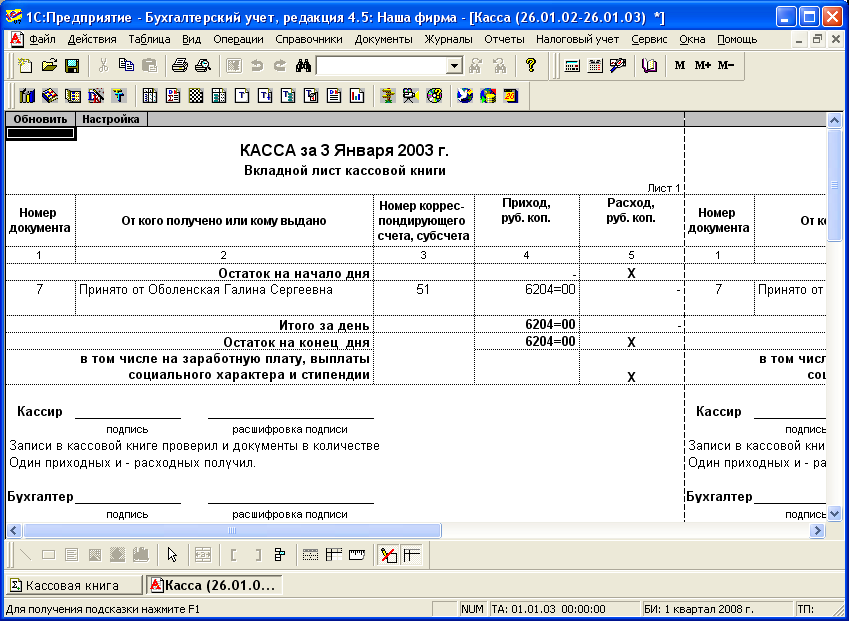
Task: Click the Dt/Kt entries icon
Action: coord(96,96)
